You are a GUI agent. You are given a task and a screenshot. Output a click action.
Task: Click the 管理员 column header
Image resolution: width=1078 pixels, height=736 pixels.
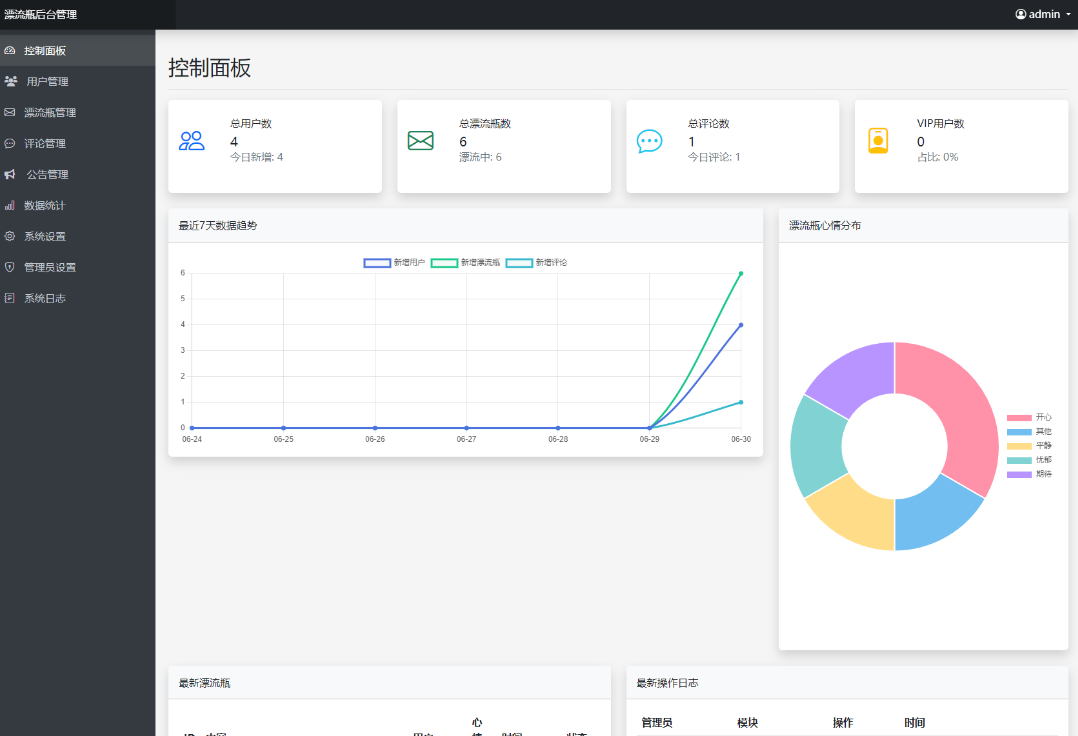tap(657, 723)
